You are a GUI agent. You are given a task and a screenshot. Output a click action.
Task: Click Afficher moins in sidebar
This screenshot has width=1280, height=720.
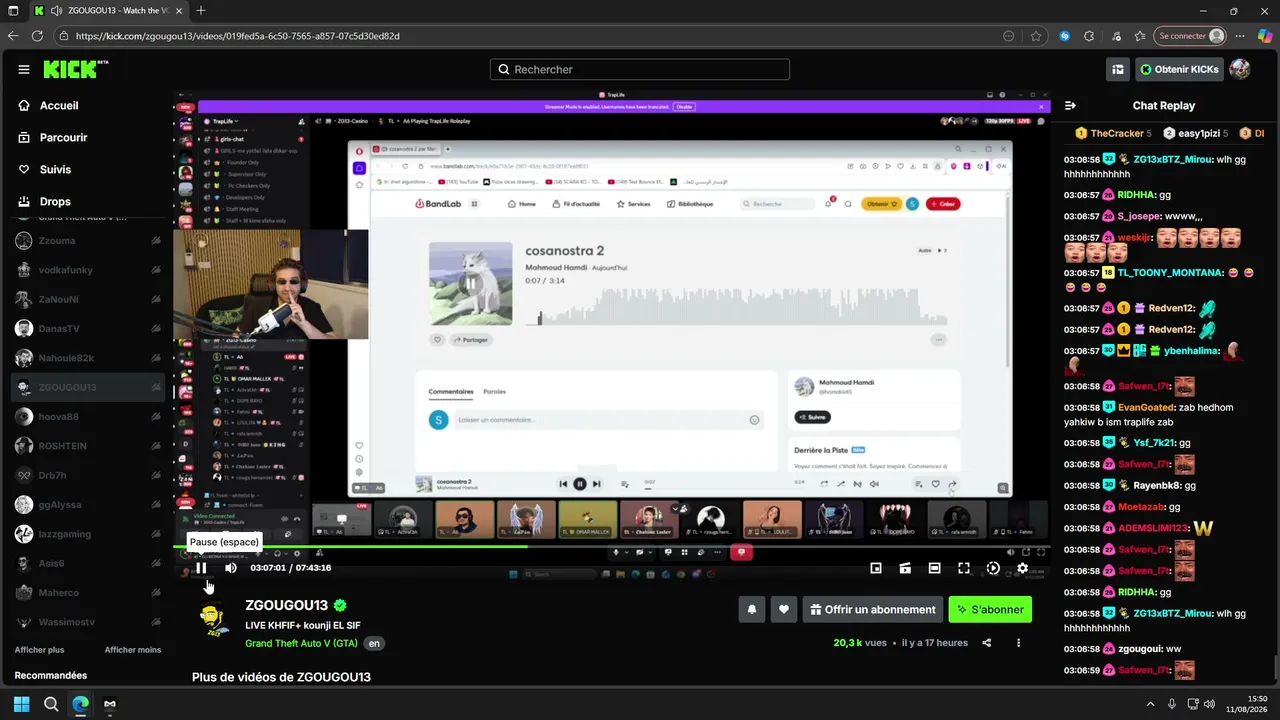(x=133, y=650)
